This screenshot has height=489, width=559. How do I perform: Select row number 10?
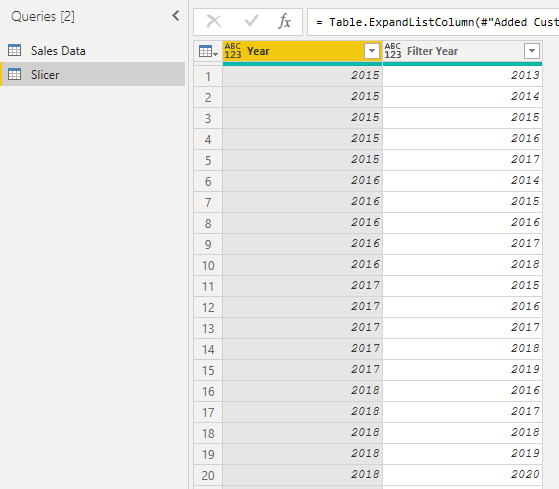(x=208, y=266)
